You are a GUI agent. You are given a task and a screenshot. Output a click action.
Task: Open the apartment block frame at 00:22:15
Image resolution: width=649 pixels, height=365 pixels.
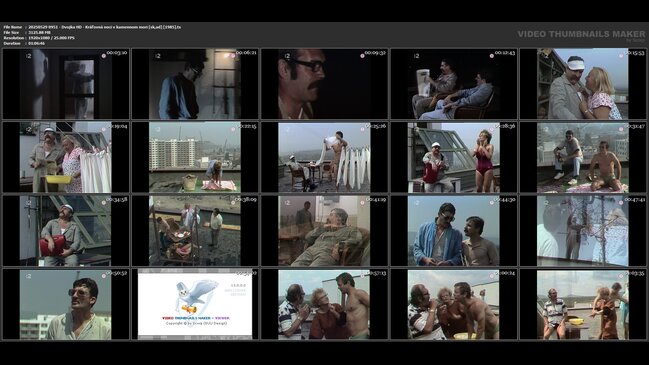pyautogui.click(x=195, y=157)
